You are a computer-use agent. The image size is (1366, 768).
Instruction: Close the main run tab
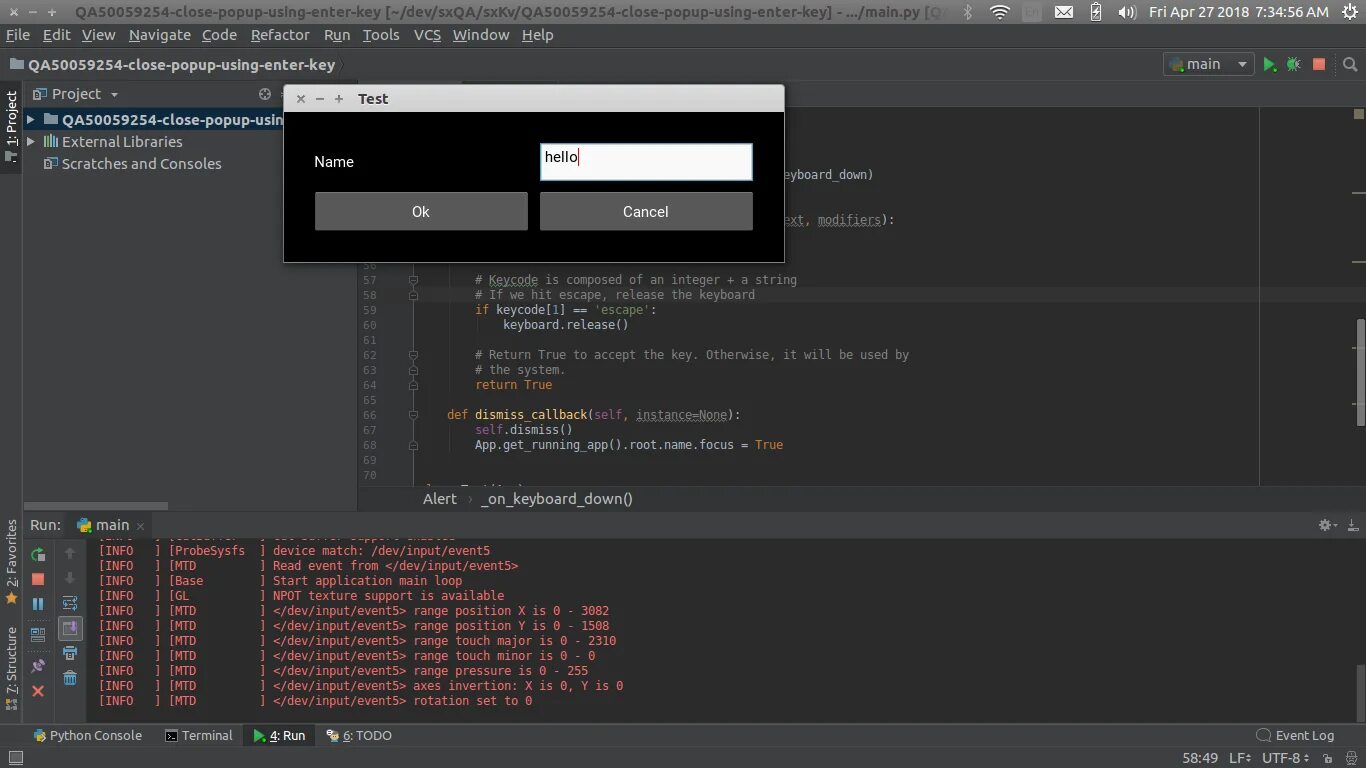pyautogui.click(x=140, y=526)
